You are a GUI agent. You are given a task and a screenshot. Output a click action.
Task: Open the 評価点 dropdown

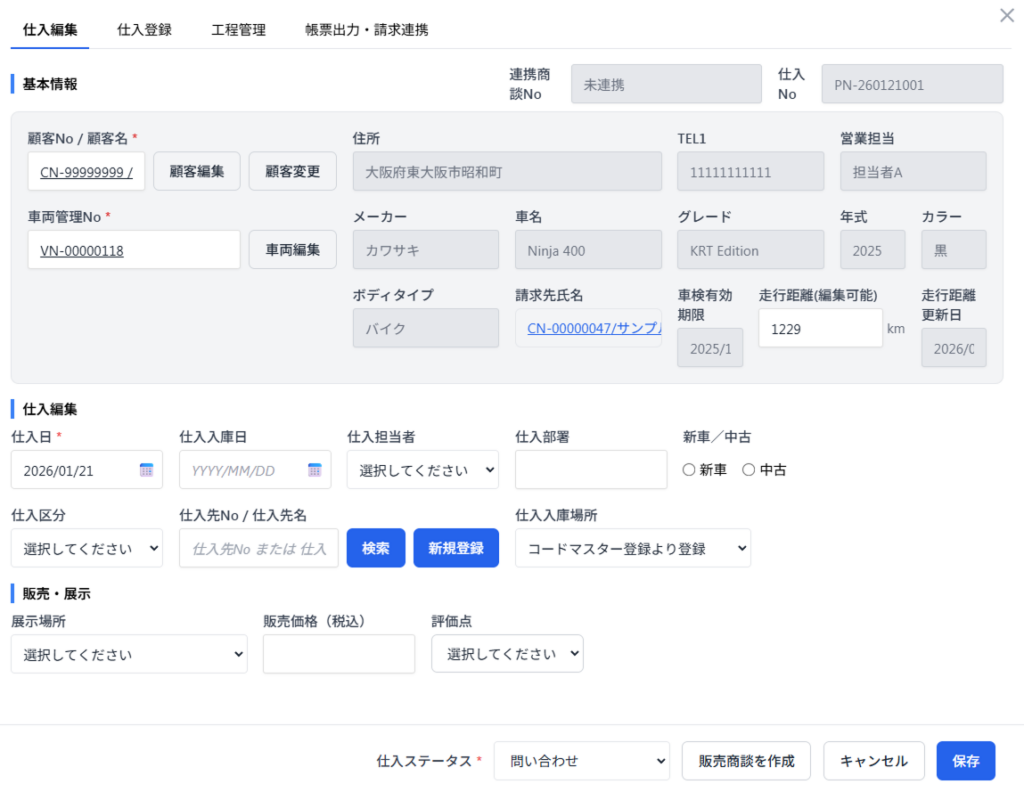pyautogui.click(x=507, y=654)
